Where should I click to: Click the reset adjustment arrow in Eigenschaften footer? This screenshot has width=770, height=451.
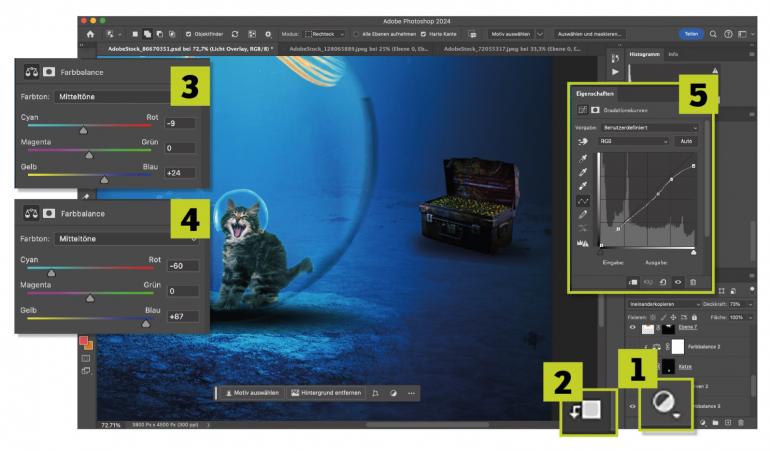(663, 282)
